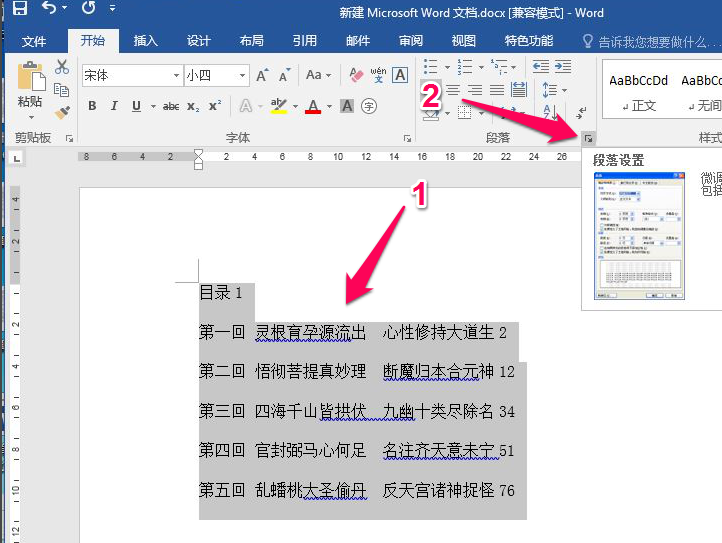The width and height of the screenshot is (722, 543).
Task: Click the Redo (repeat) icon
Action: (88, 8)
